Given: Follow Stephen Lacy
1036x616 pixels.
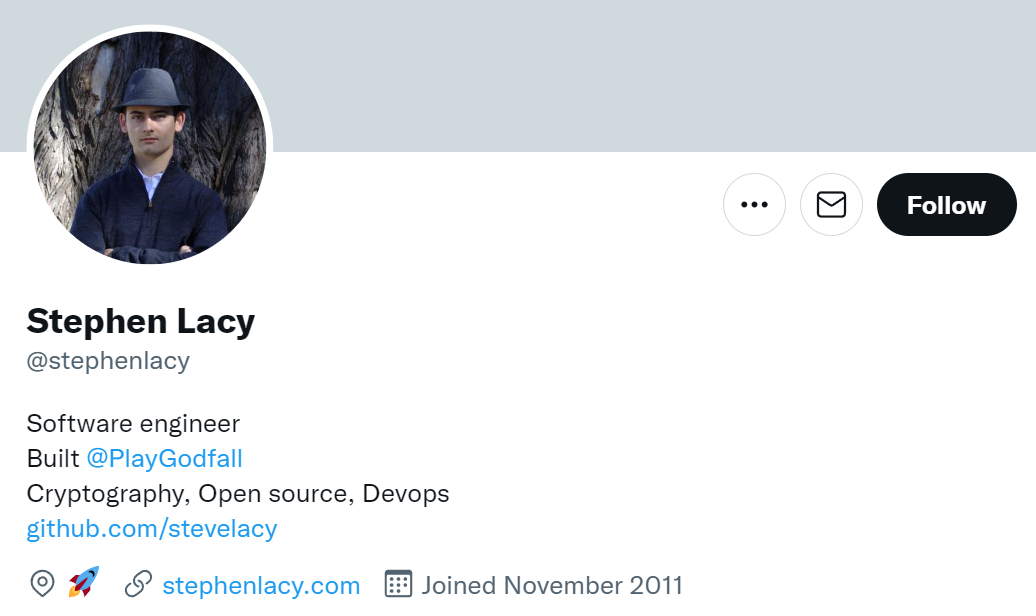Looking at the screenshot, I should coord(946,205).
